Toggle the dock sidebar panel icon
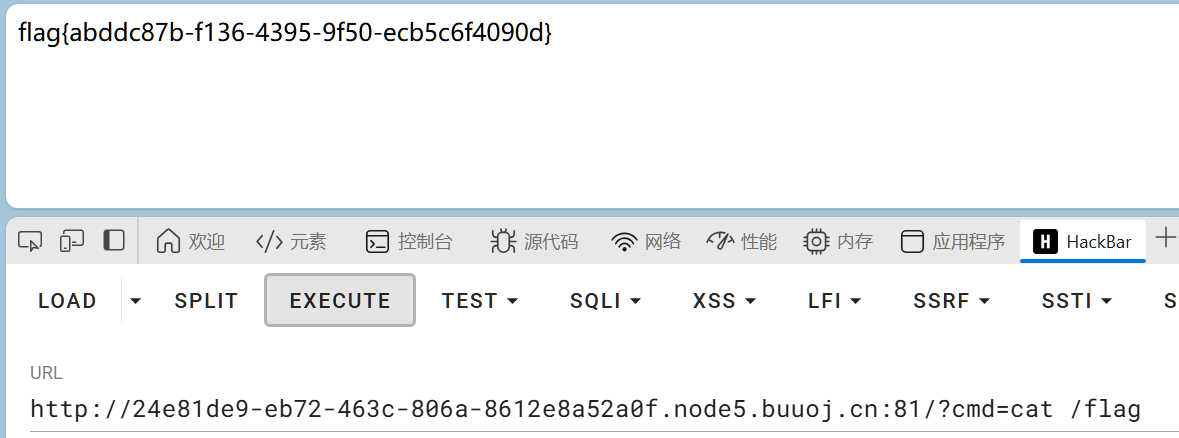This screenshot has width=1179, height=438. coord(114,241)
